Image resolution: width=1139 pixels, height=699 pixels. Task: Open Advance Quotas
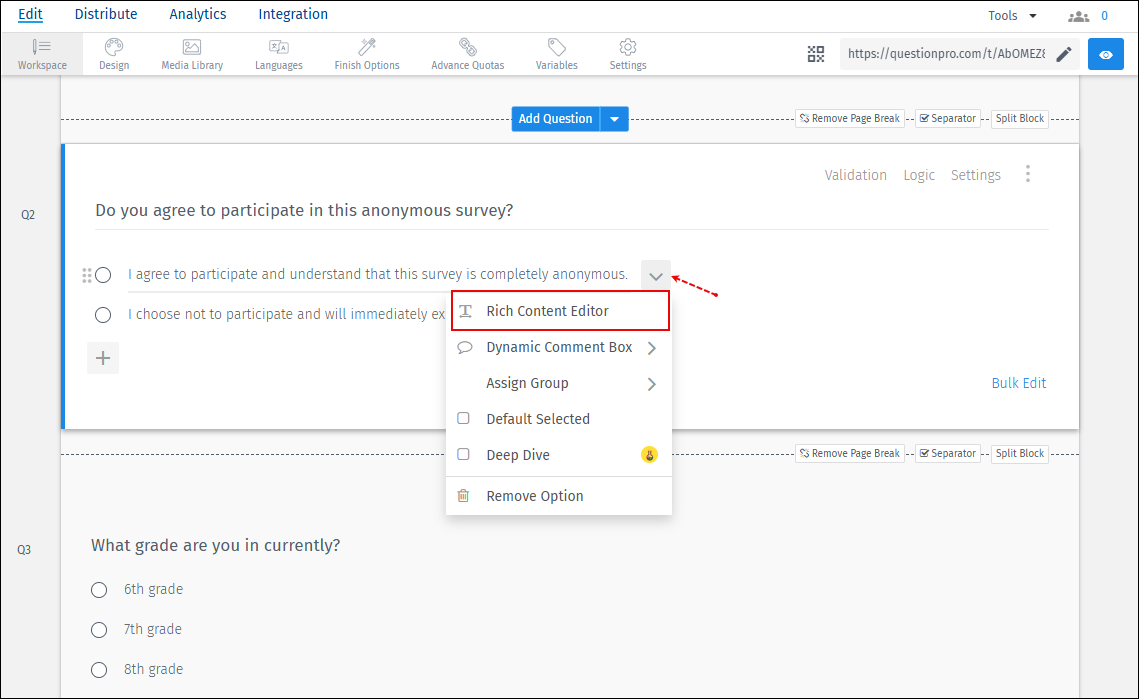[x=467, y=54]
